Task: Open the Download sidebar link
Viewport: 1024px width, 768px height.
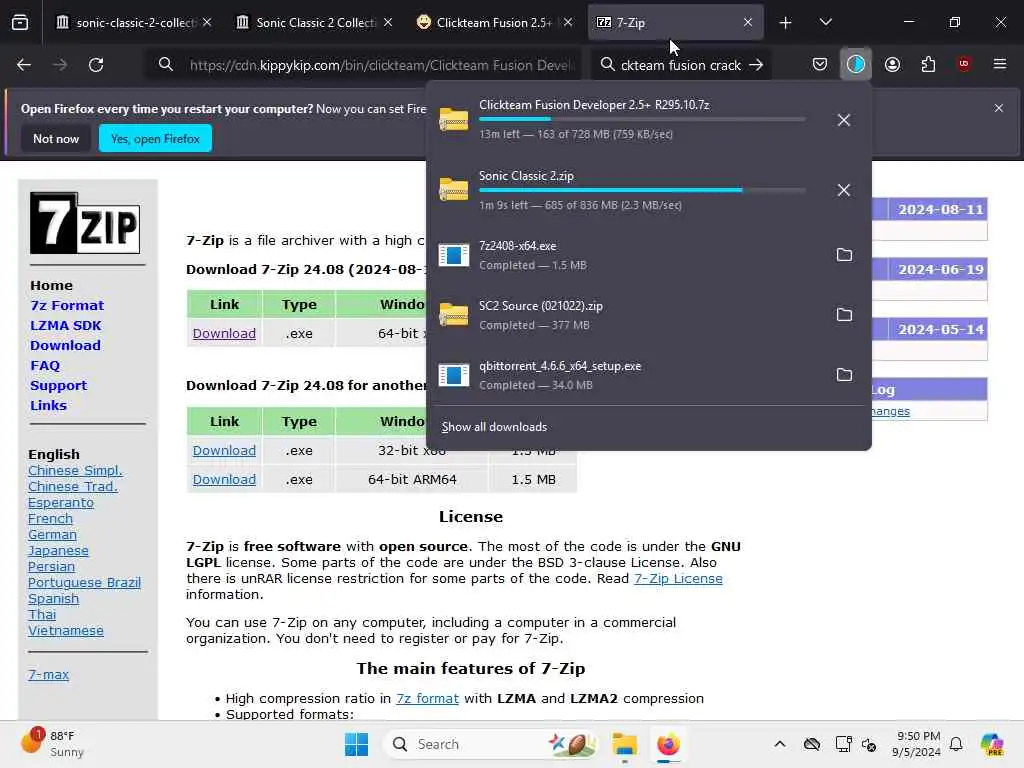Action: pos(65,345)
